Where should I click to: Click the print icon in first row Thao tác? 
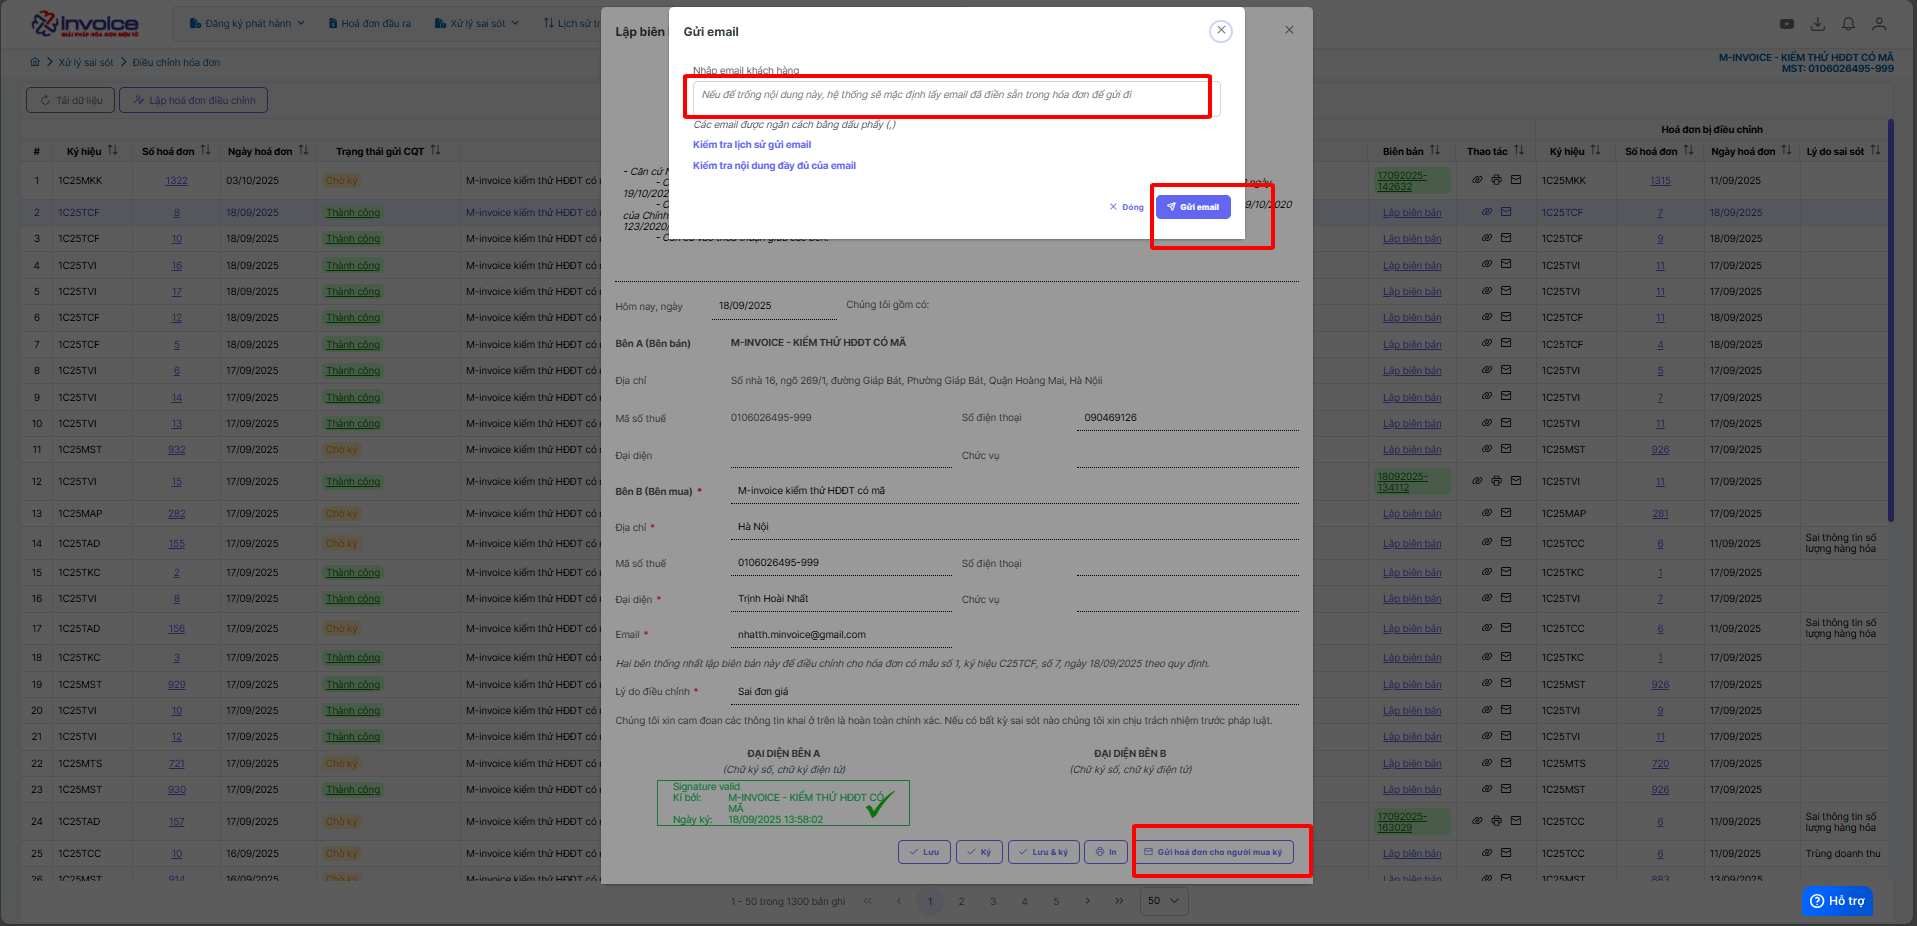[x=1496, y=181]
